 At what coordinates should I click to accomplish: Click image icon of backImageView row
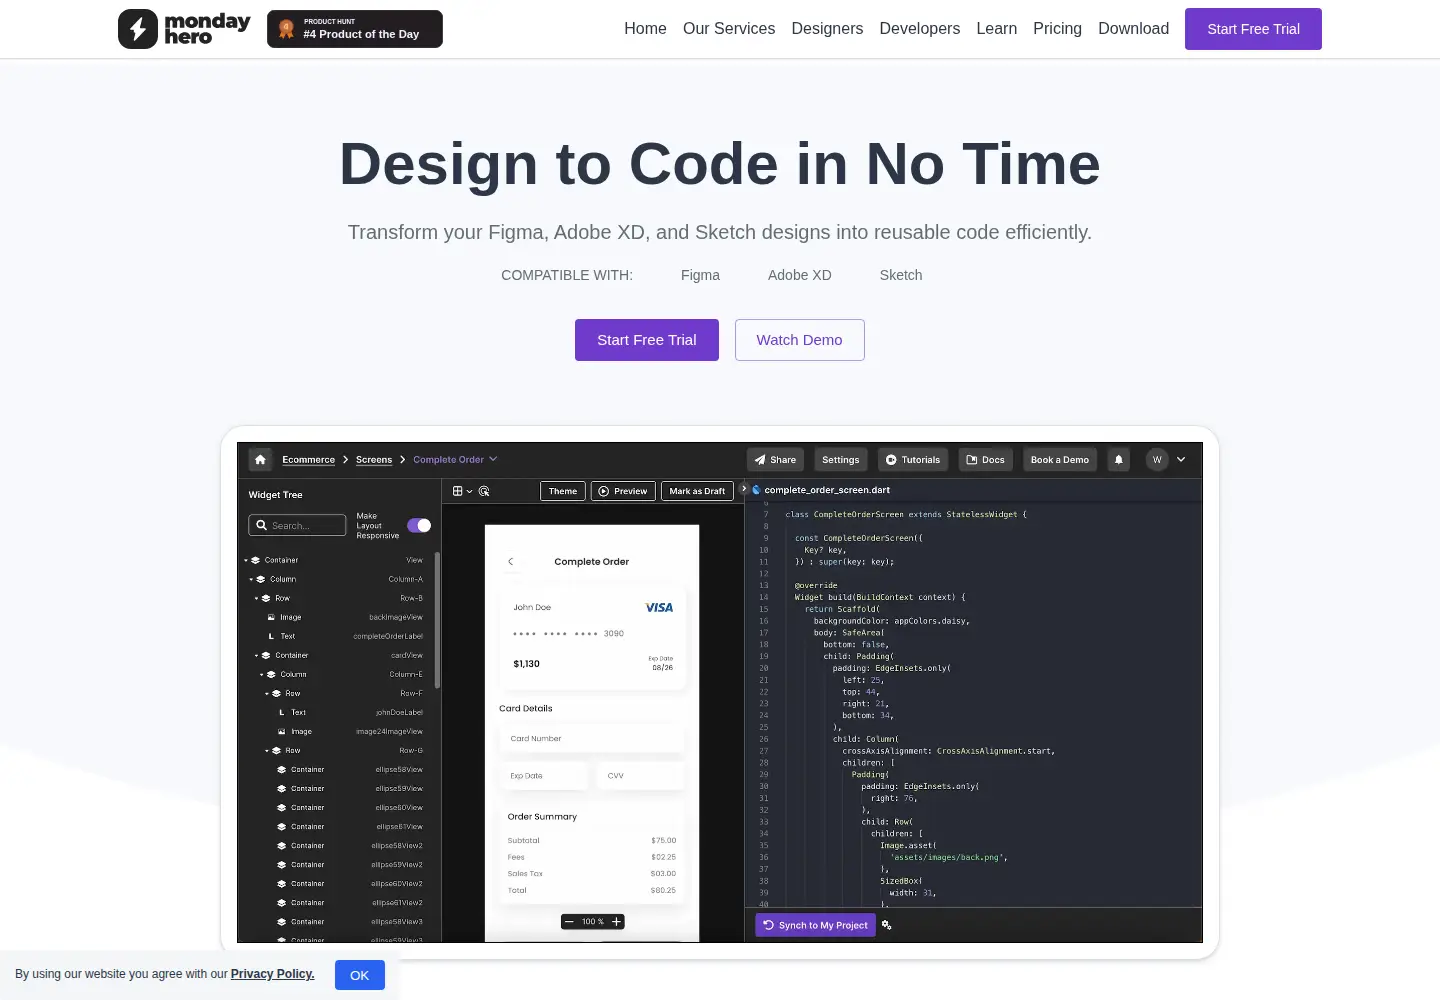point(271,618)
